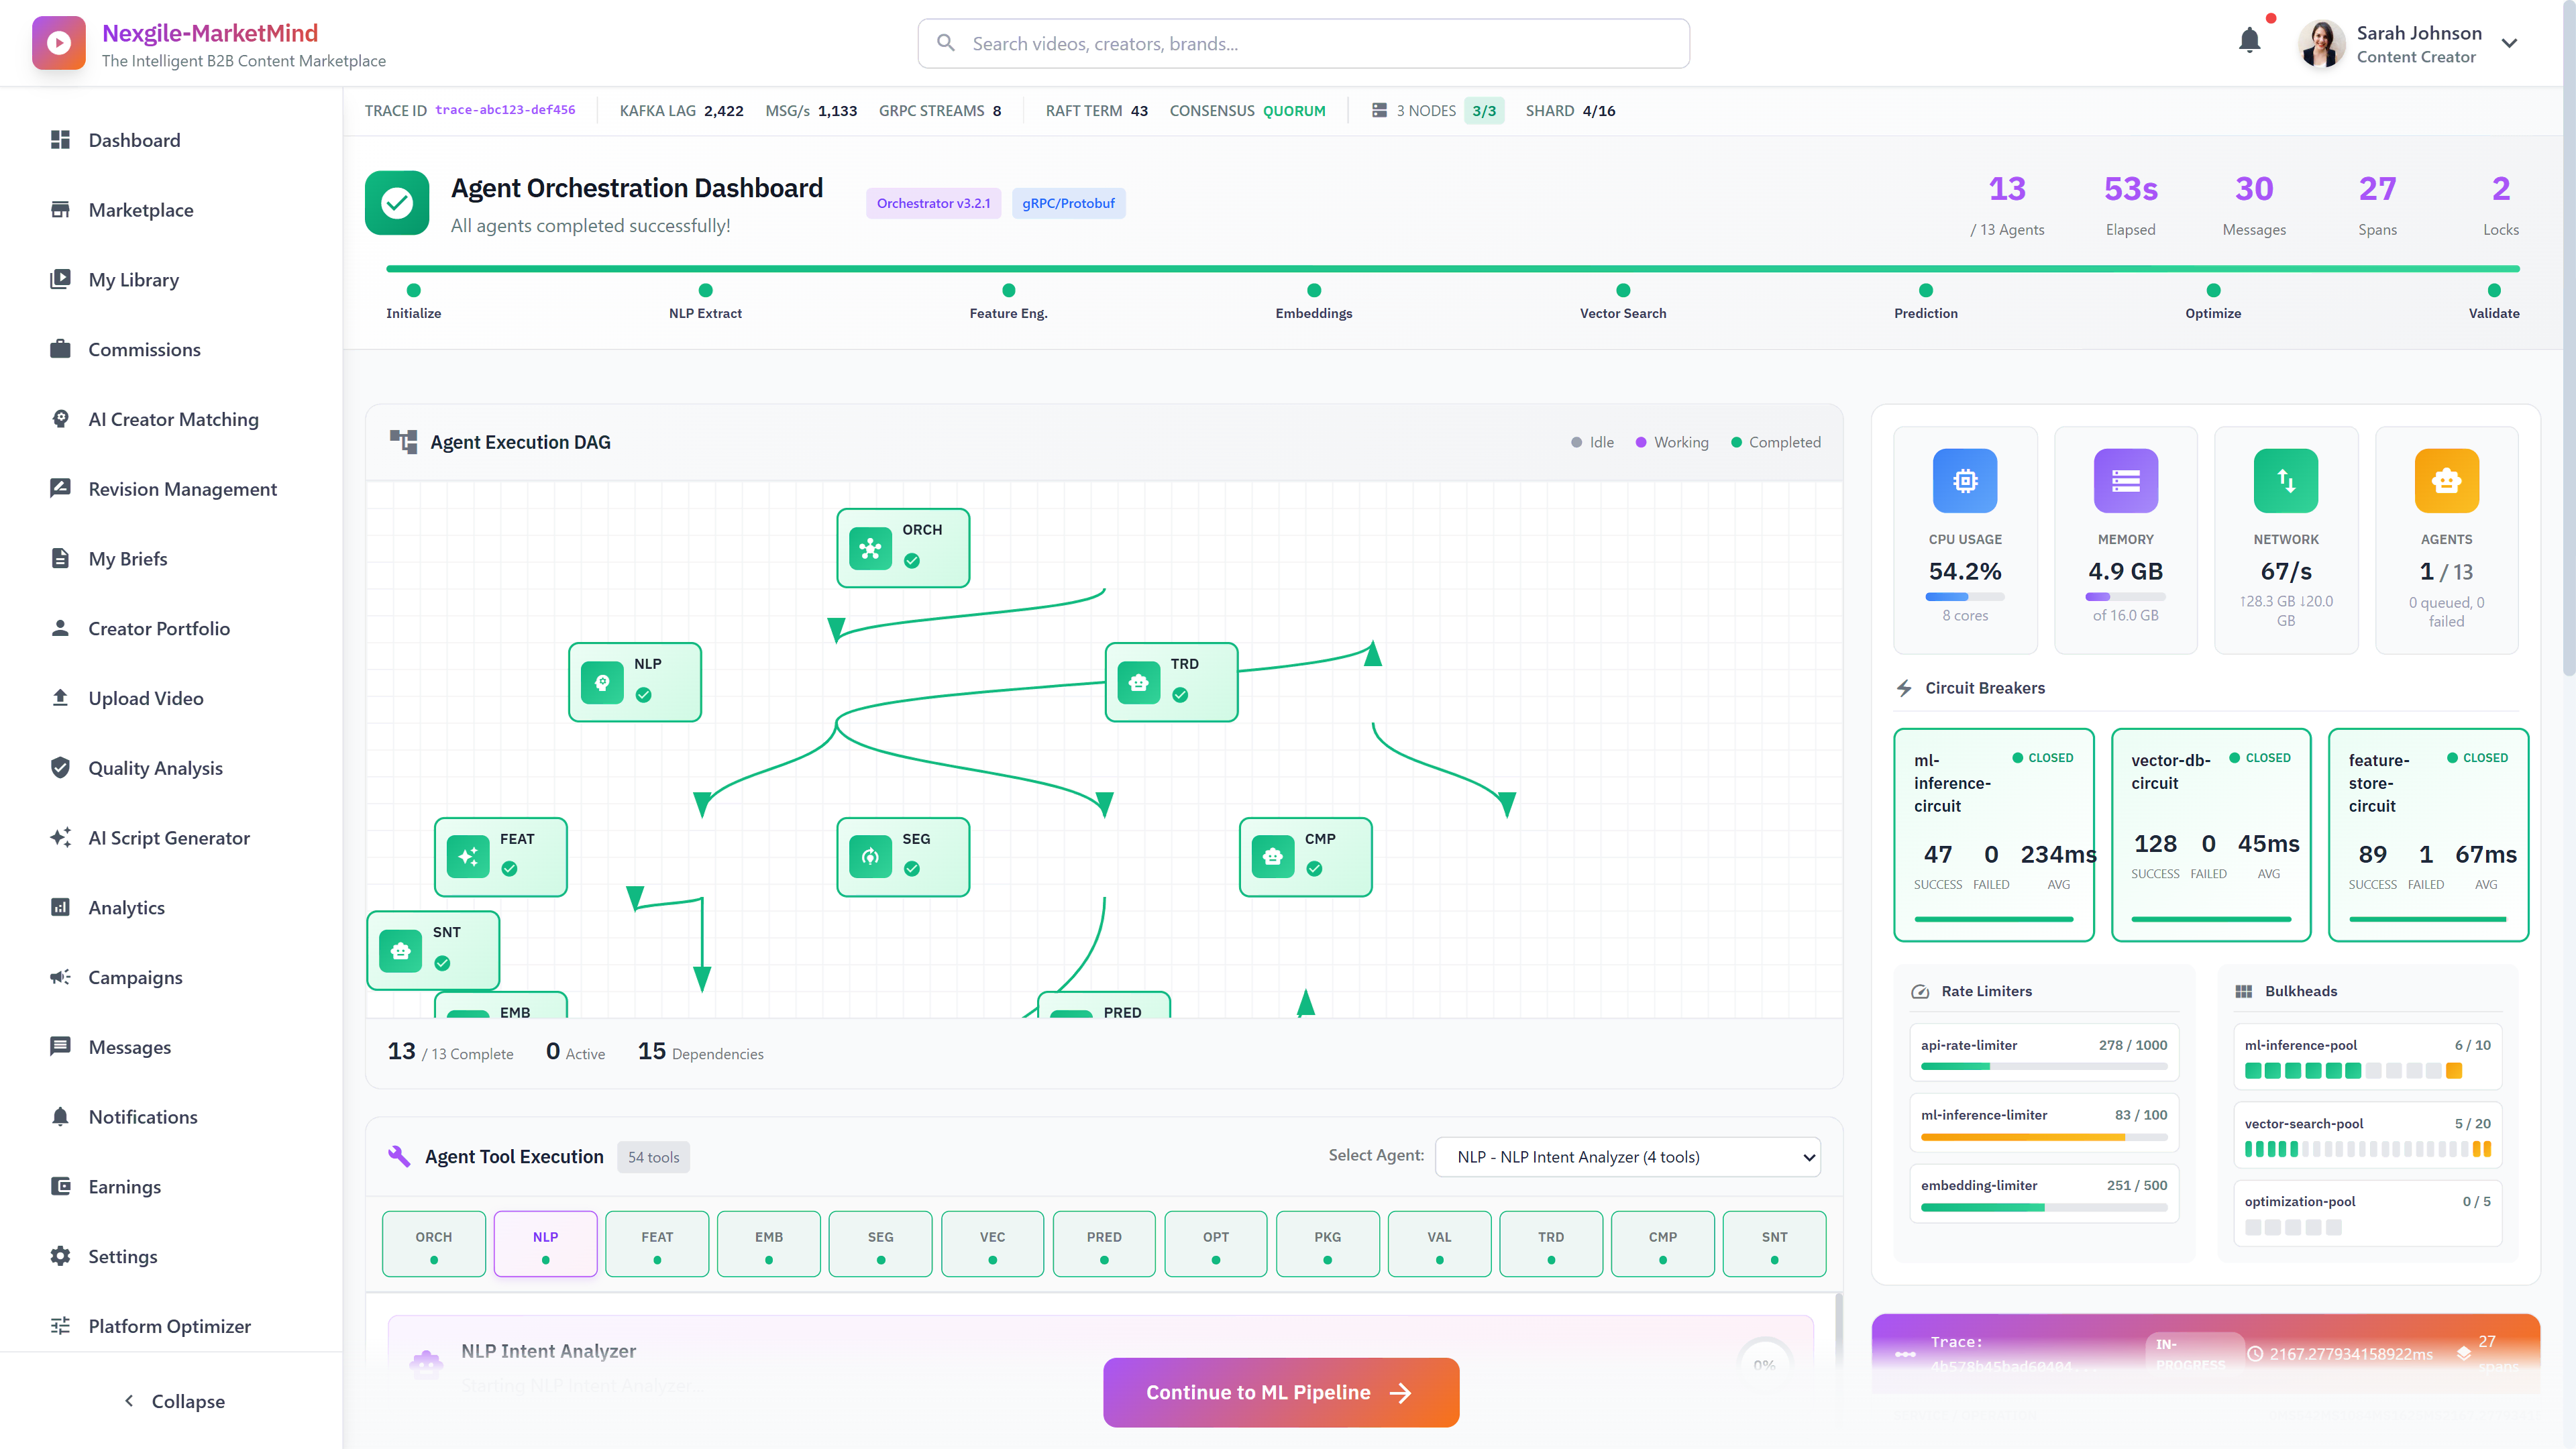
Task: Toggle the Idle legend indicator
Action: pyautogui.click(x=1592, y=442)
